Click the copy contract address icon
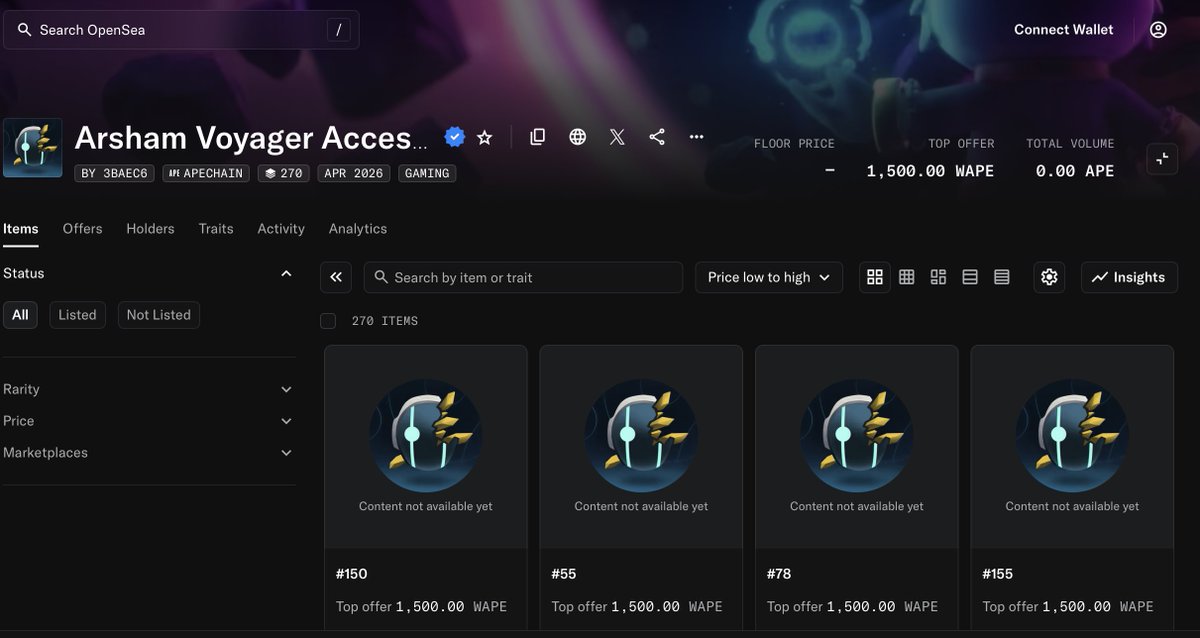 538,137
